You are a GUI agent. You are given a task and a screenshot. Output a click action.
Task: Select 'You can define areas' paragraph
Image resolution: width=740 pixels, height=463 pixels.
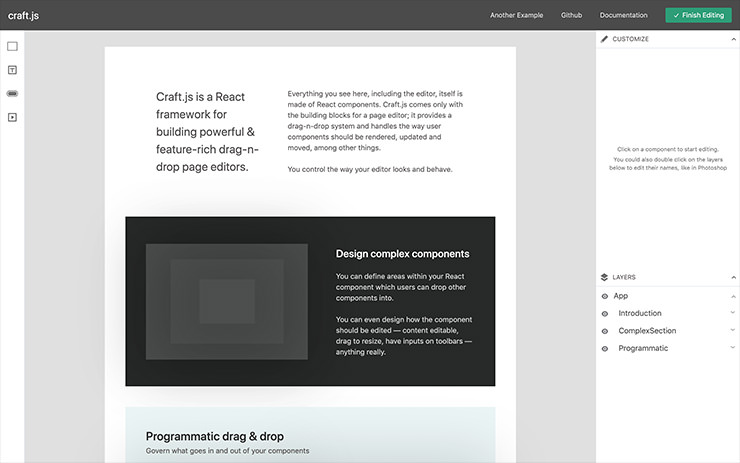tap(401, 287)
